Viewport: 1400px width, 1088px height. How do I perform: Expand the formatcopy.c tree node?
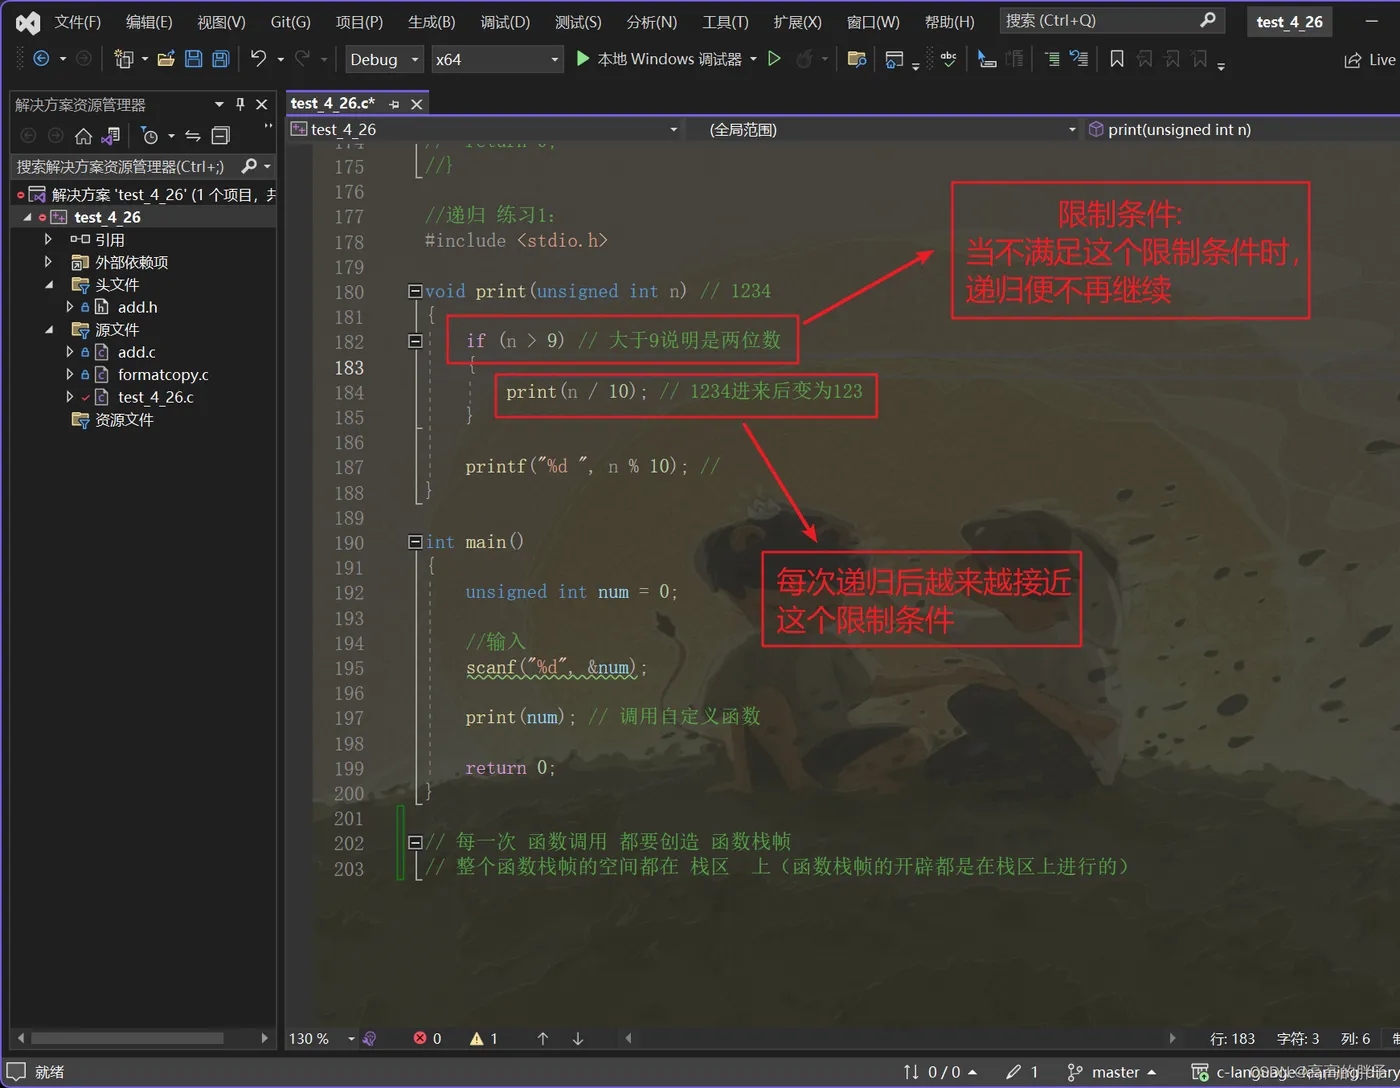click(x=69, y=374)
